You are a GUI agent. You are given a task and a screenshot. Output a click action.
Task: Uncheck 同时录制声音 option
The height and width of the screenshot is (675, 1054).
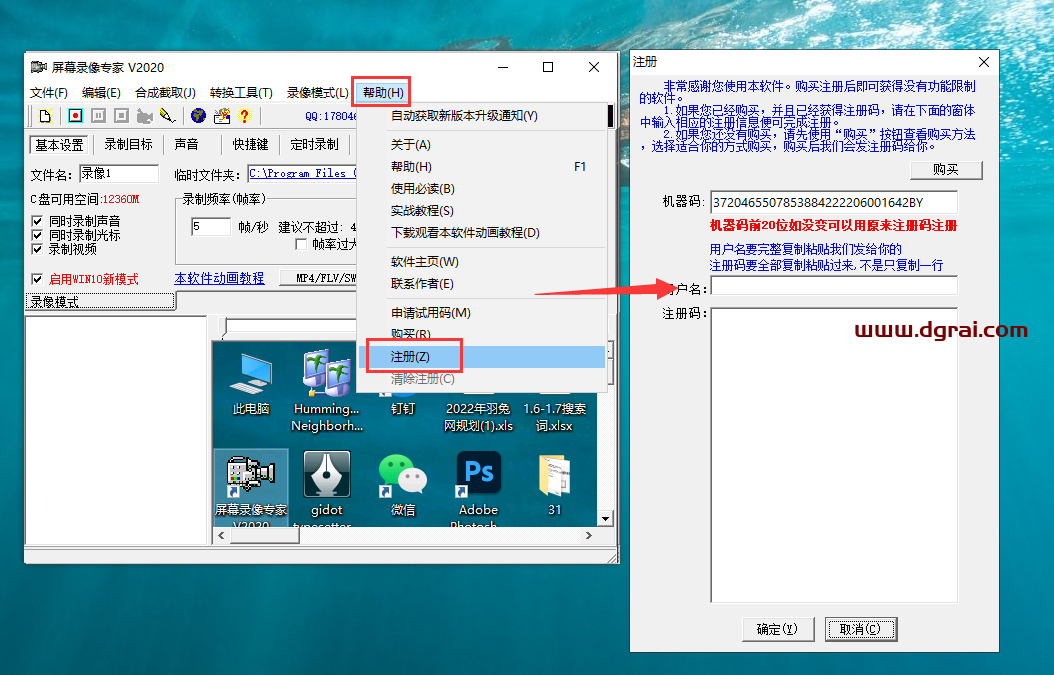(36, 221)
